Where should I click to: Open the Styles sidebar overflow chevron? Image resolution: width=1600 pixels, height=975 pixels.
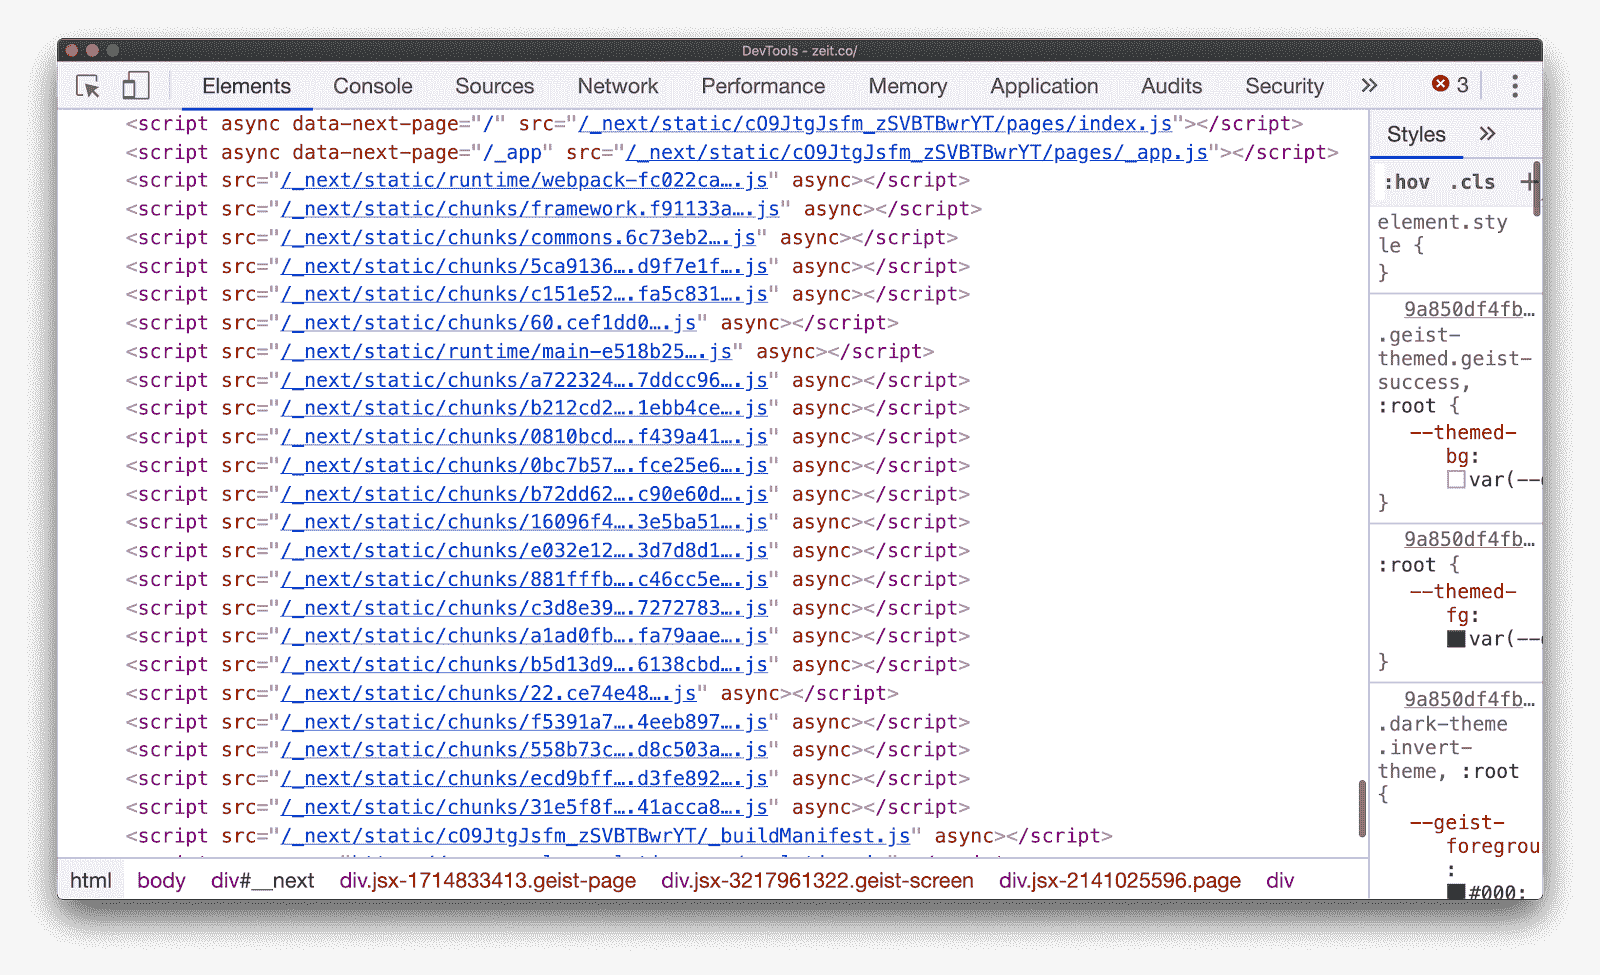point(1489,133)
